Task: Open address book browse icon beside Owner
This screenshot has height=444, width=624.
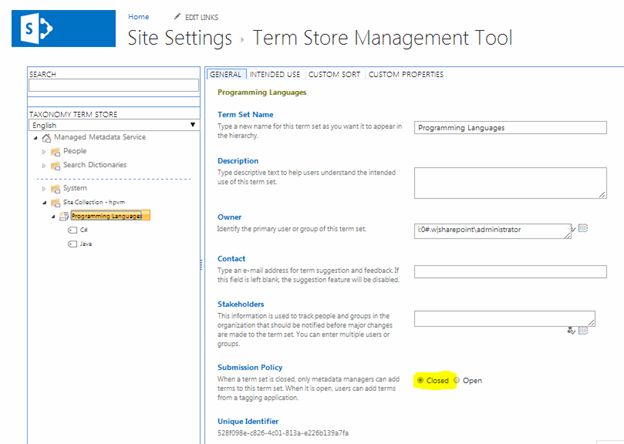Action: (583, 229)
